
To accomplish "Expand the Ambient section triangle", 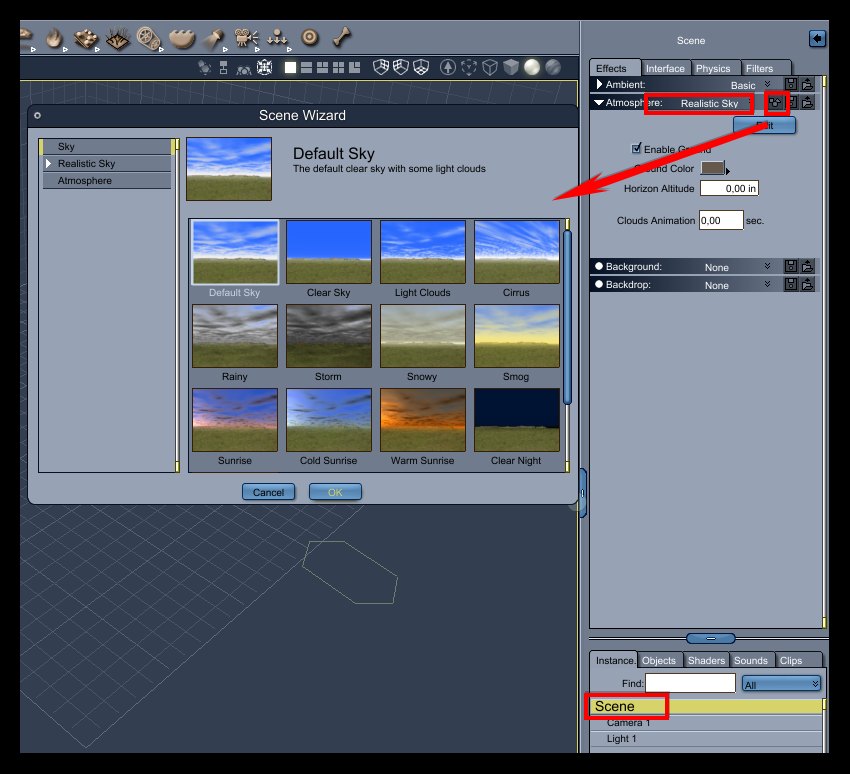I will [x=599, y=84].
